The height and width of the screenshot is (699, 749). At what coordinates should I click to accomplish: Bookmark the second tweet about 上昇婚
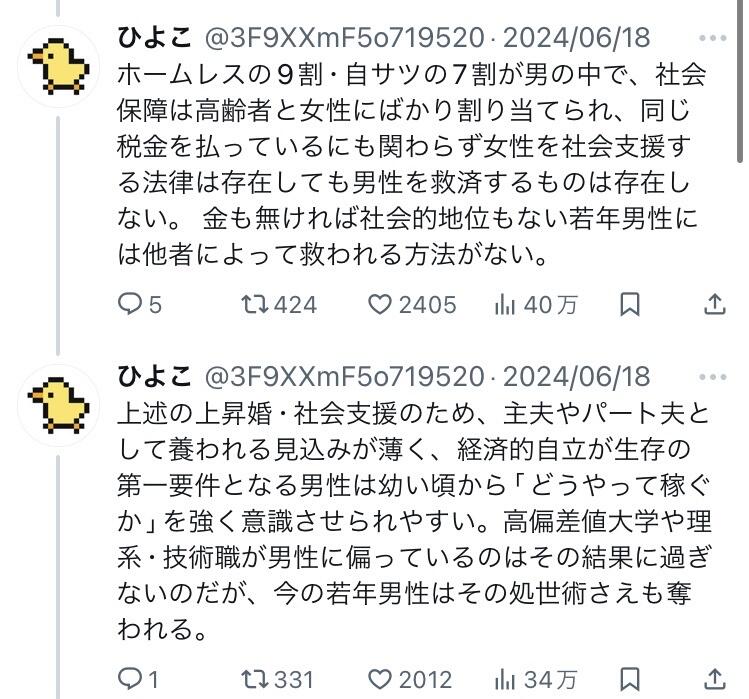tap(629, 680)
